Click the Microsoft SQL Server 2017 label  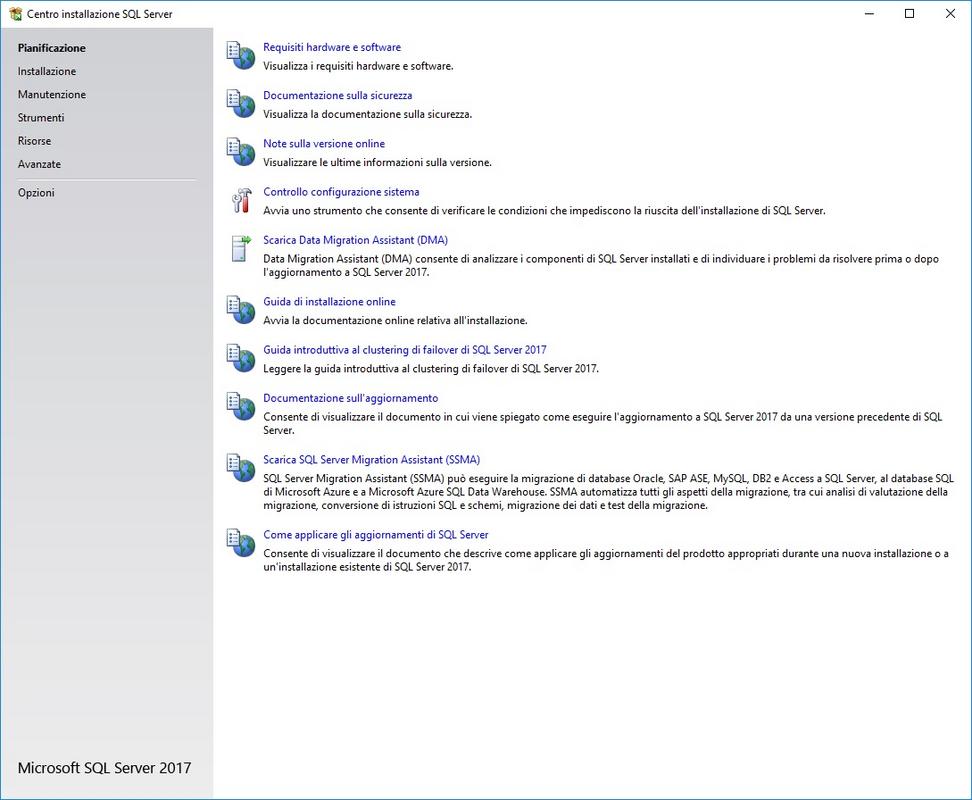point(104,768)
